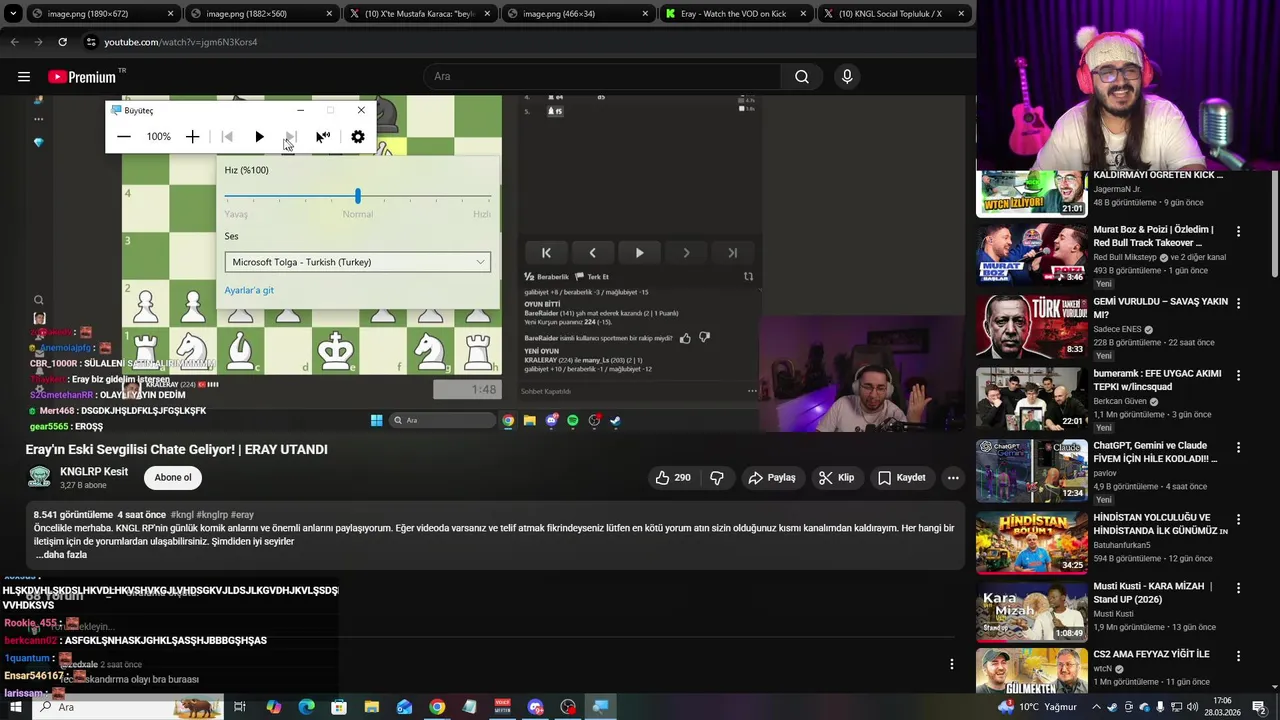Open the Windows Start menu
The height and width of the screenshot is (720, 1280).
[15, 707]
